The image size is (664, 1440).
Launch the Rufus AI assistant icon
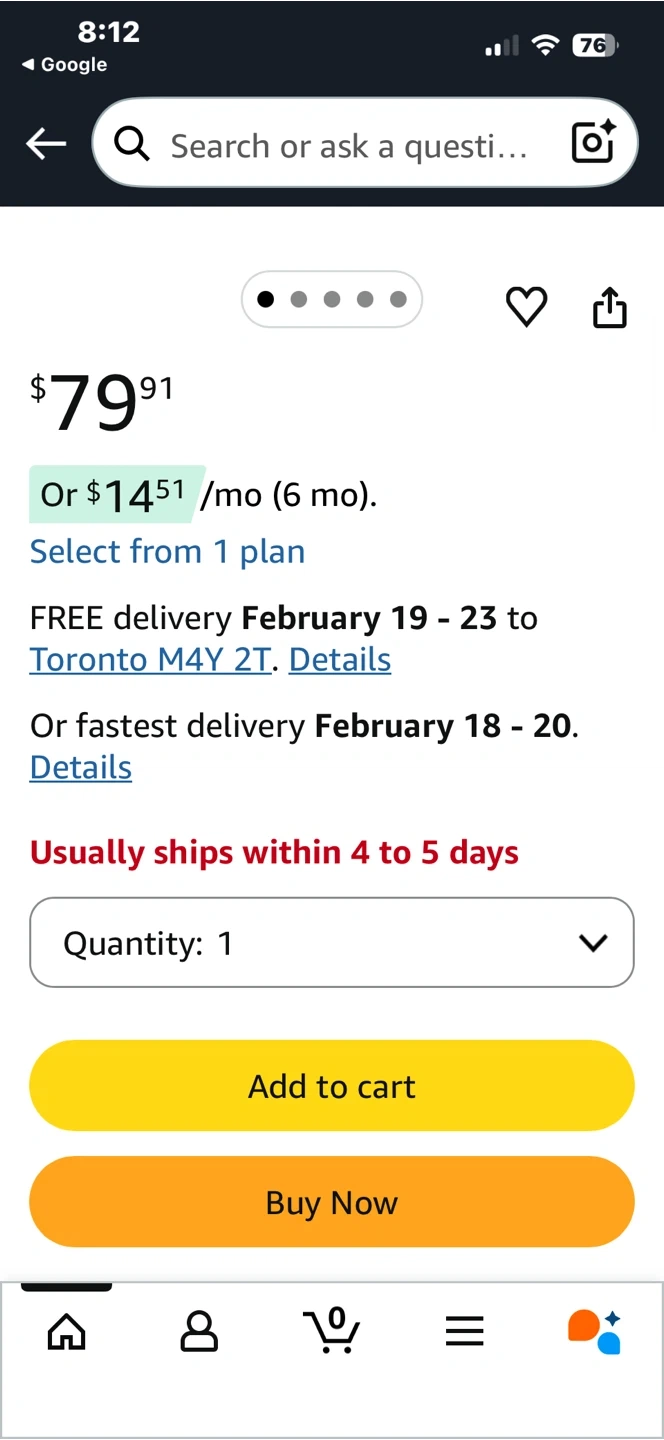pos(595,1331)
